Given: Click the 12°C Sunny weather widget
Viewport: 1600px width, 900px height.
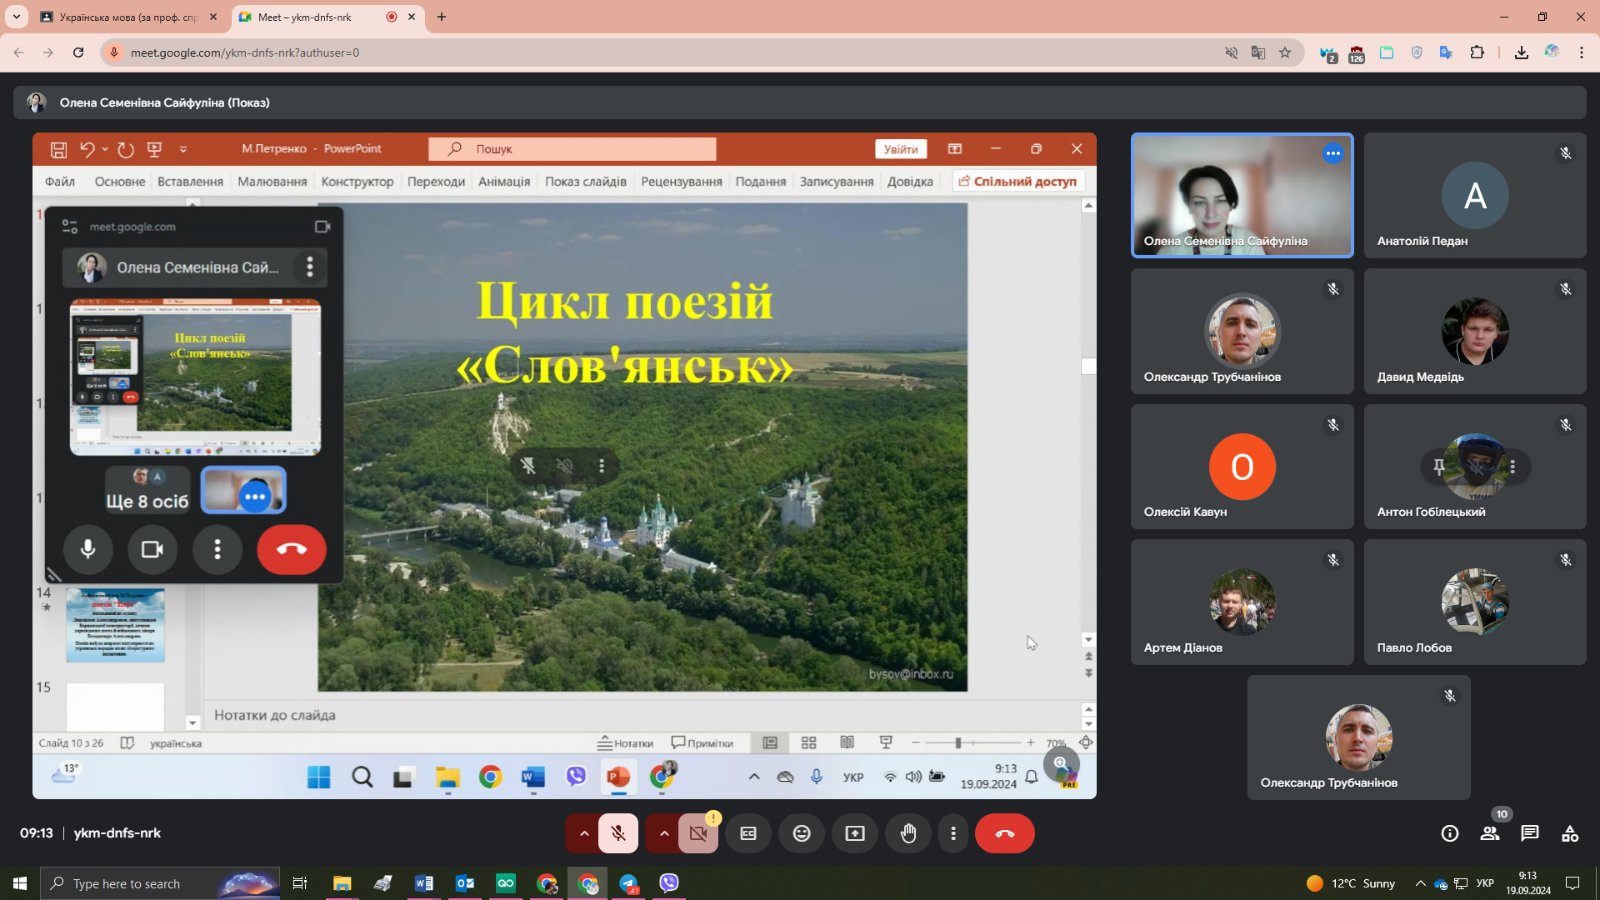Looking at the screenshot, I should 1350,883.
